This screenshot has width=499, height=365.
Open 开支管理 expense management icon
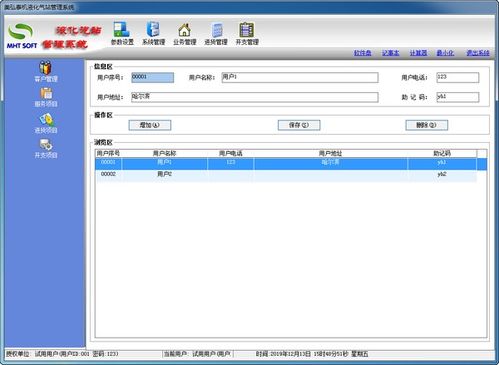(x=247, y=33)
